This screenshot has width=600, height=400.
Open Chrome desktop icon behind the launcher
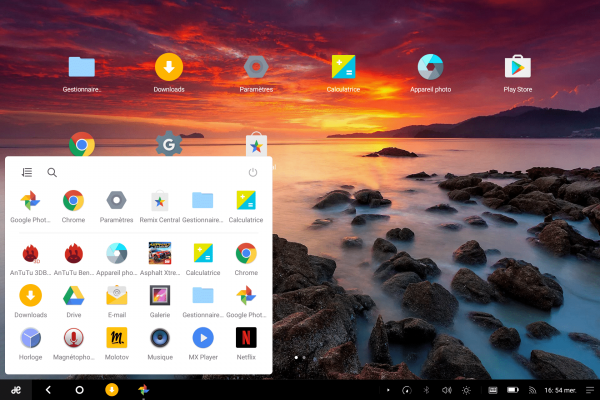click(82, 144)
